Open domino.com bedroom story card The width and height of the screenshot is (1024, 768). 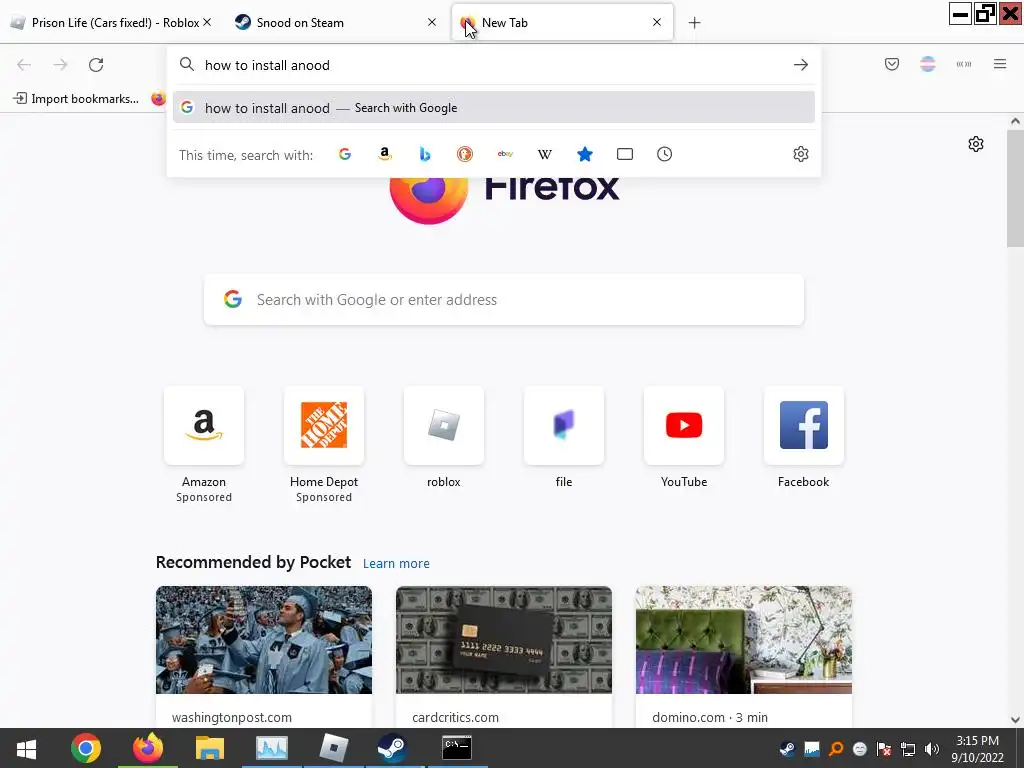[744, 656]
